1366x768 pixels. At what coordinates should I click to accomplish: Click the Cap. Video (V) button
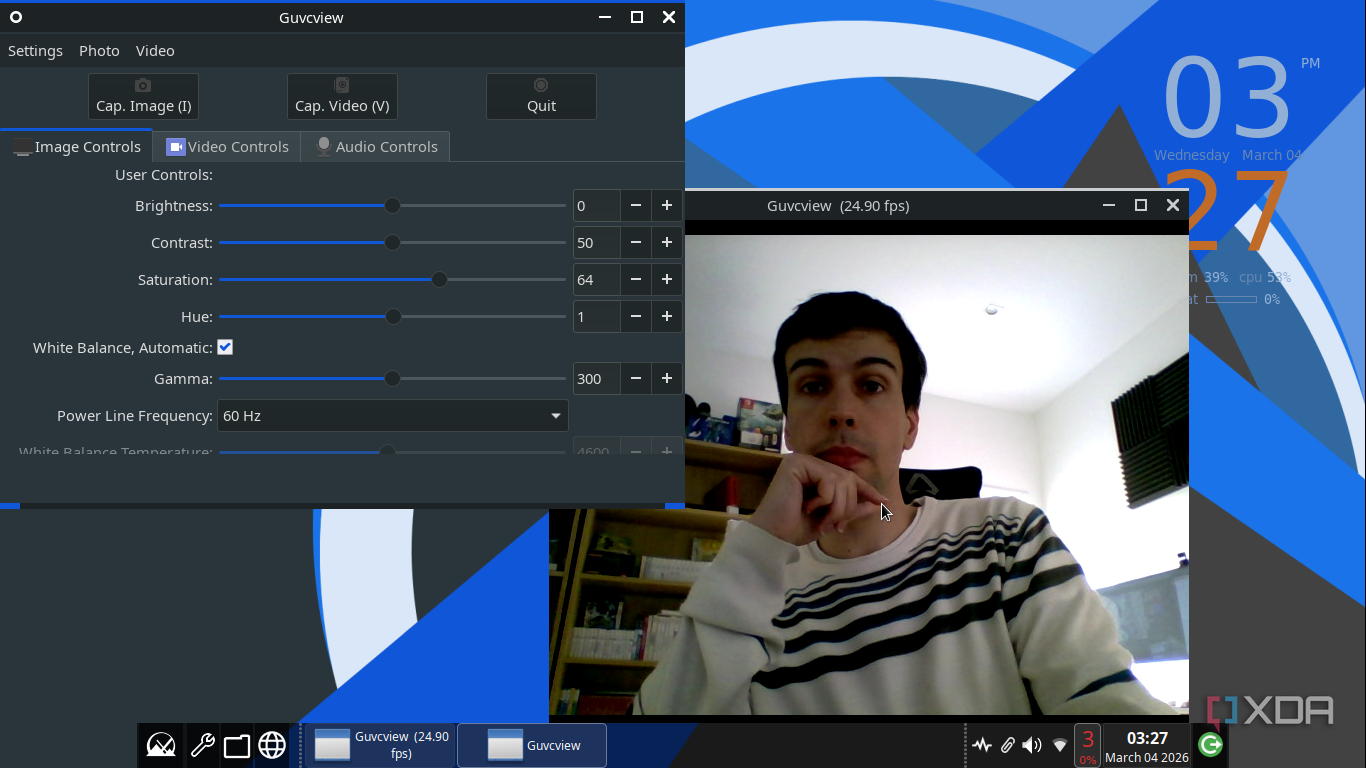click(342, 96)
